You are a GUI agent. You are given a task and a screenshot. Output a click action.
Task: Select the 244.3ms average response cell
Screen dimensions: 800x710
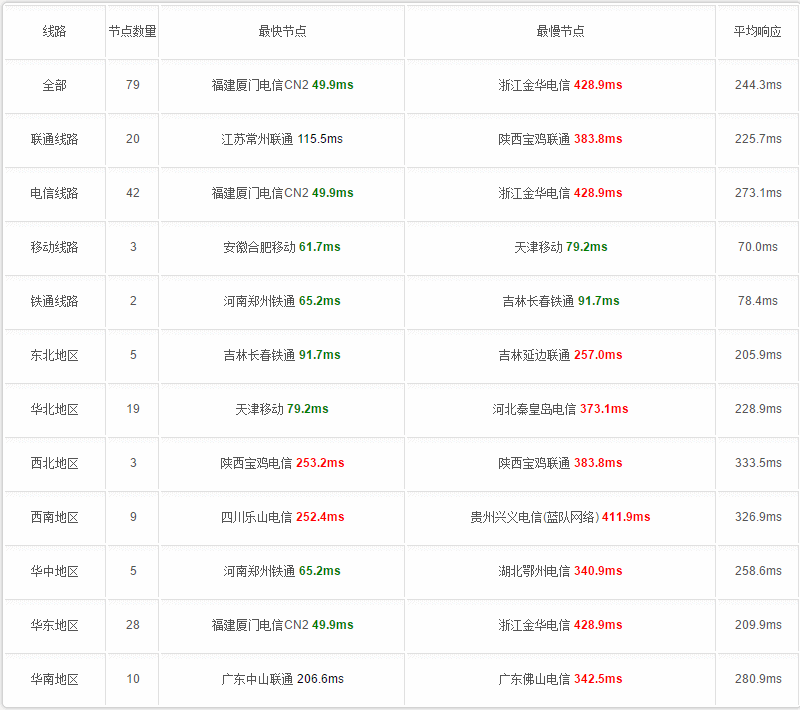click(758, 85)
